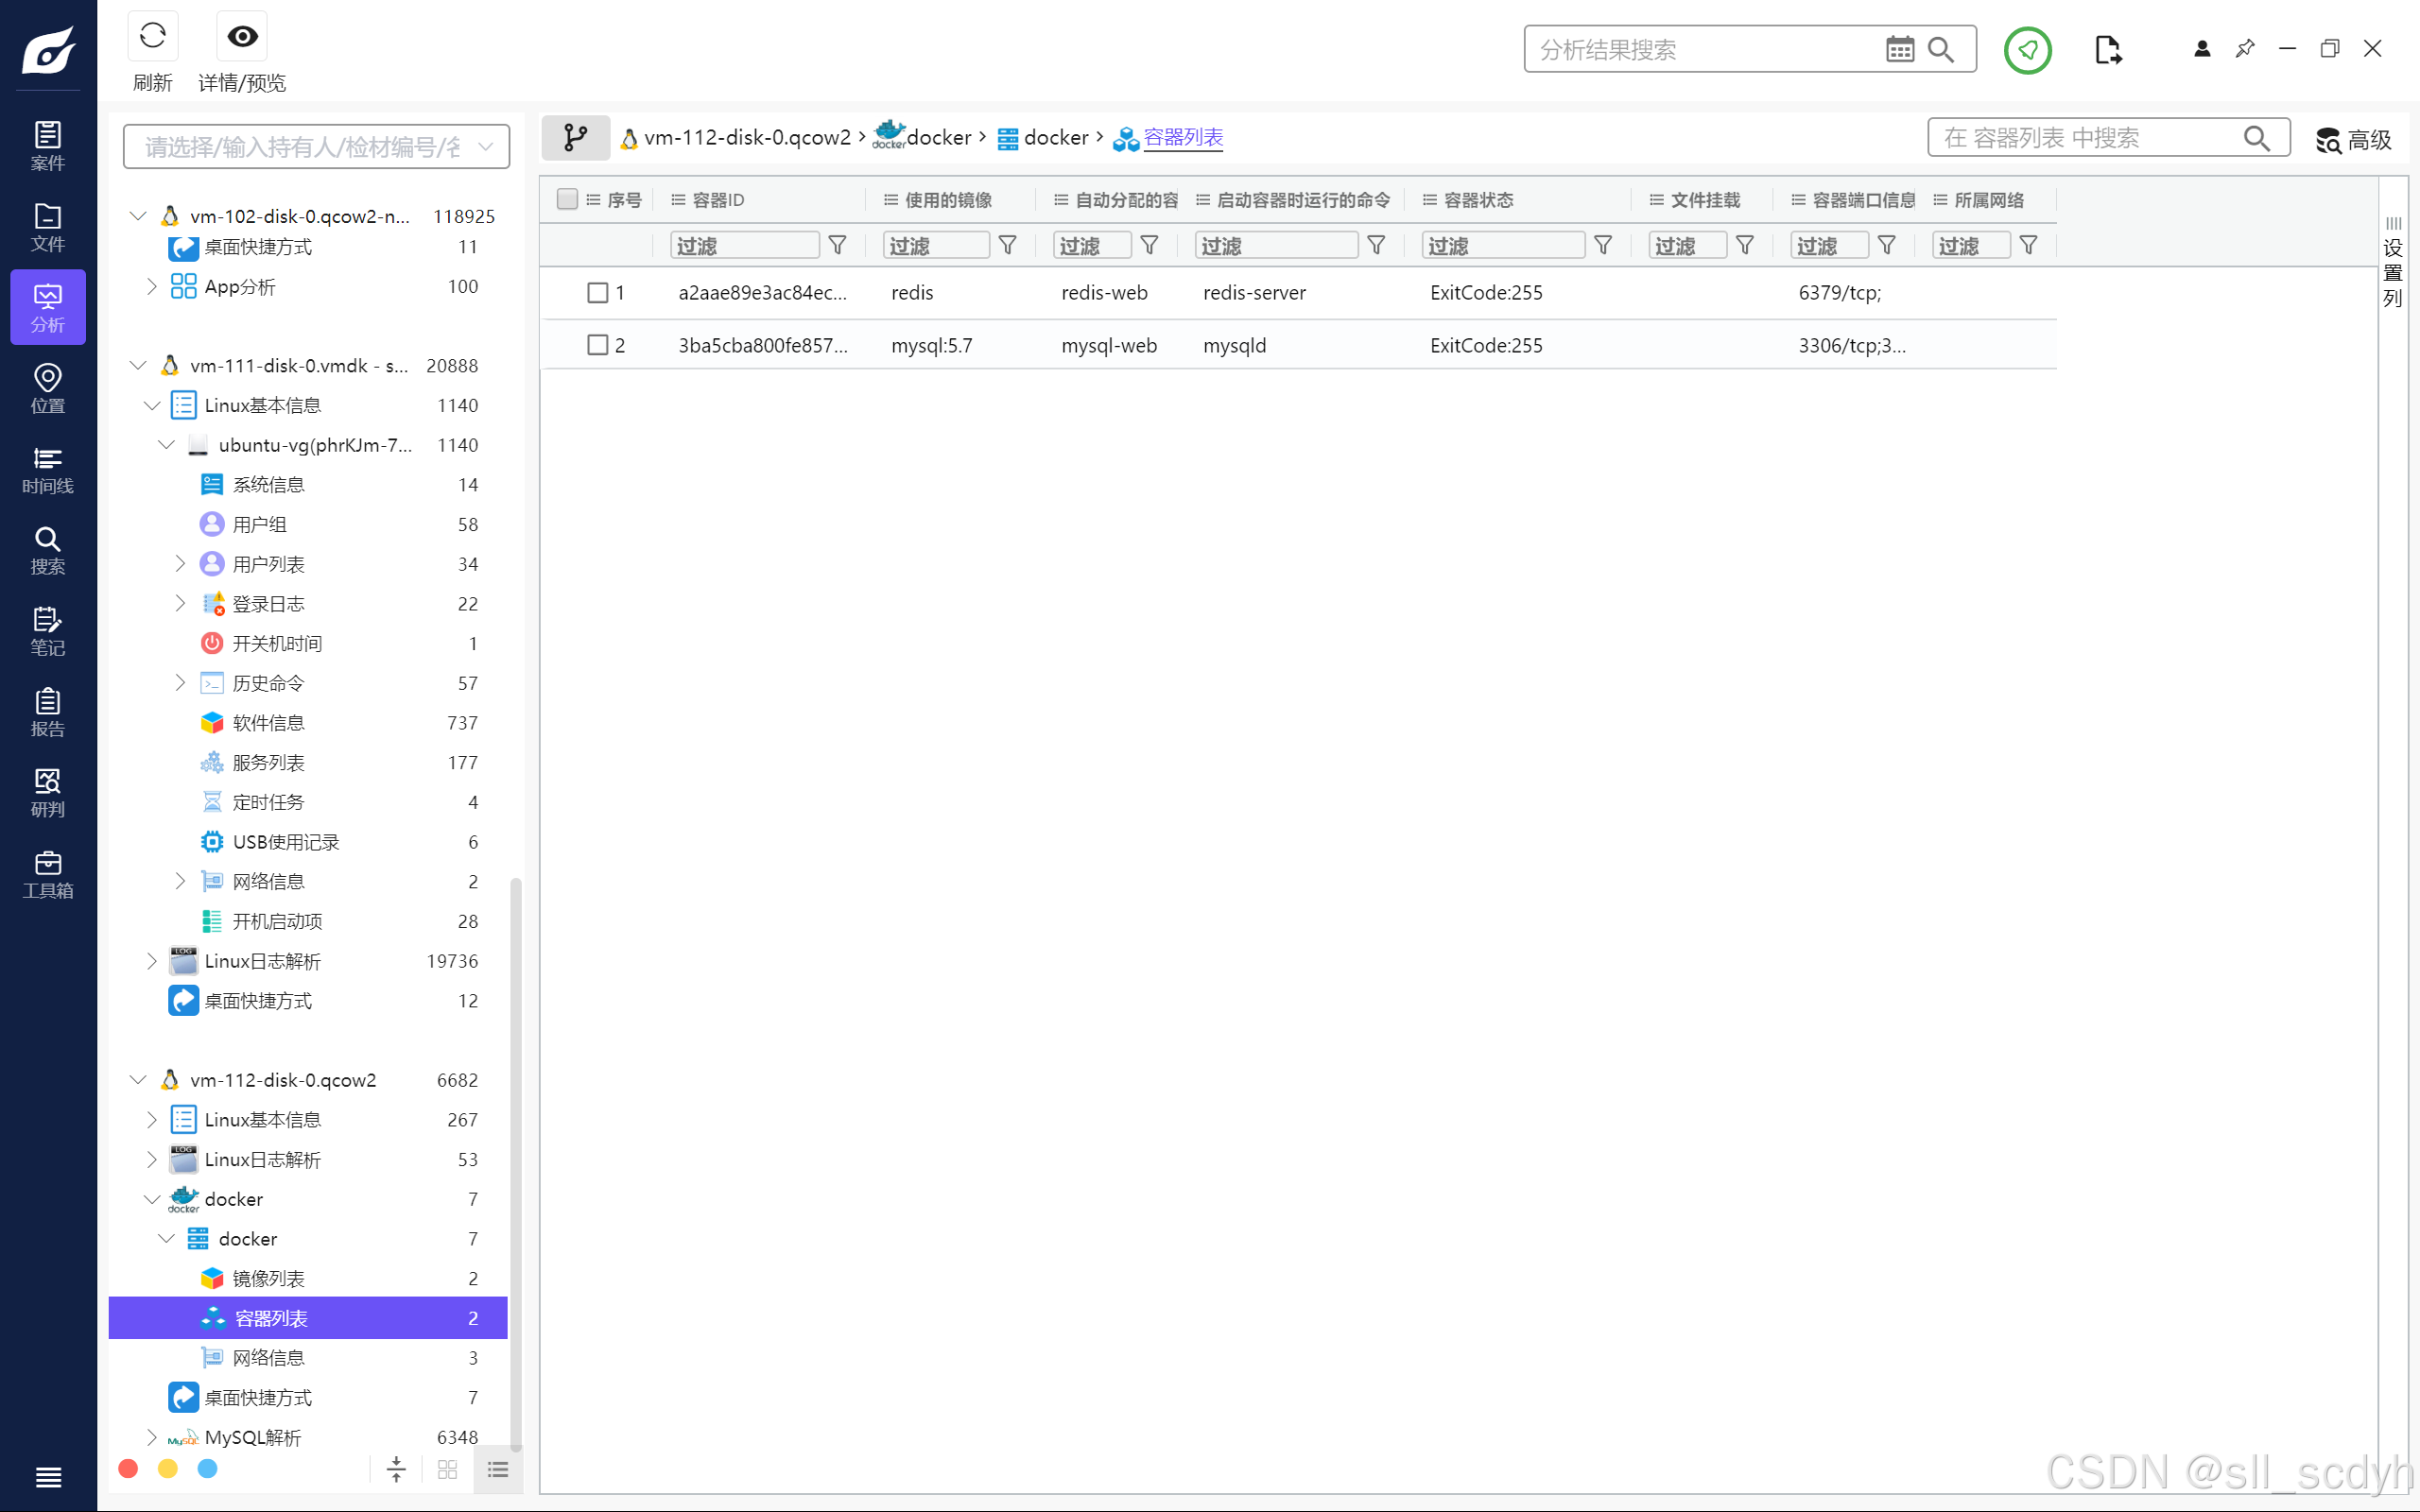Click the 高级 advanced search button
This screenshot has width=2420, height=1512.
[x=2353, y=139]
